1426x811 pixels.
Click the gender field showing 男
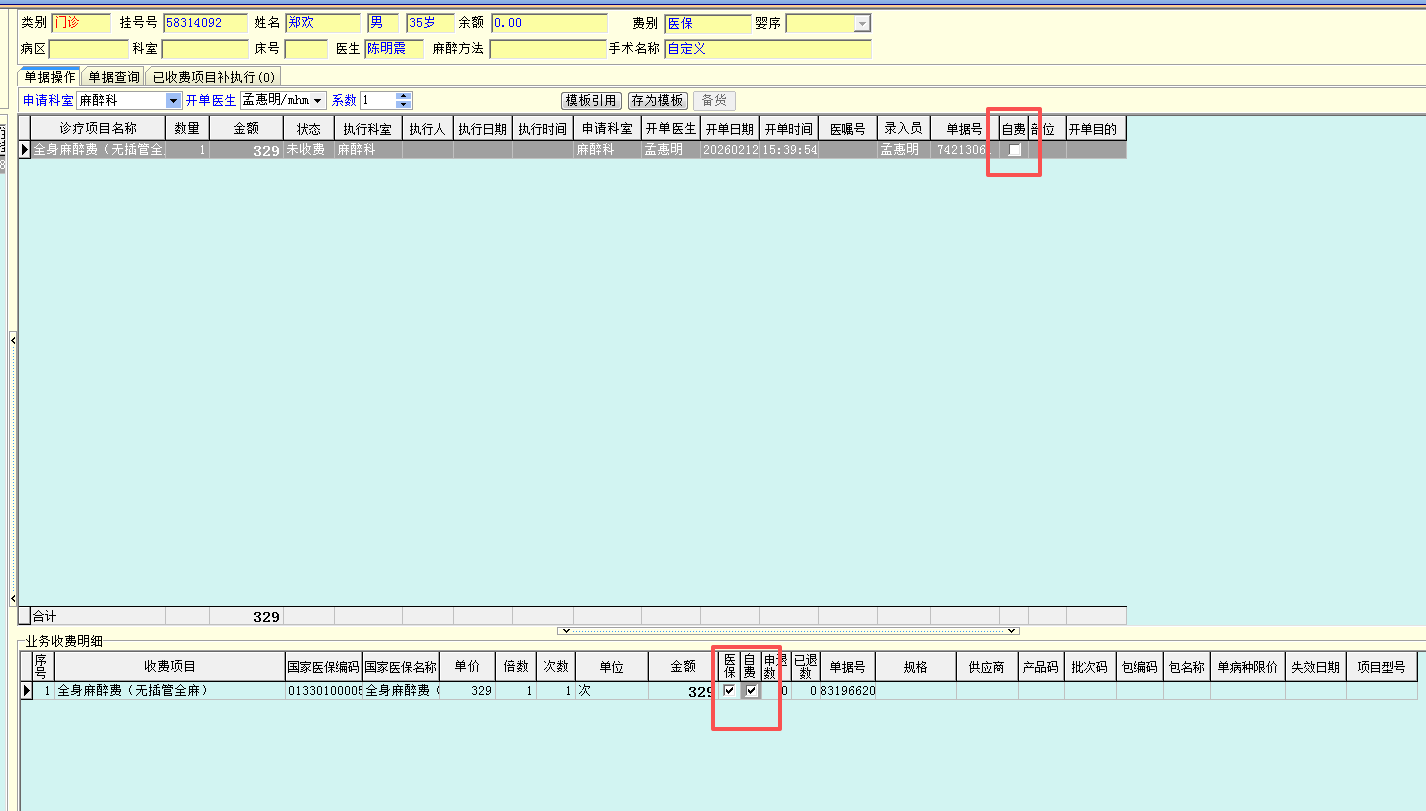(x=383, y=23)
